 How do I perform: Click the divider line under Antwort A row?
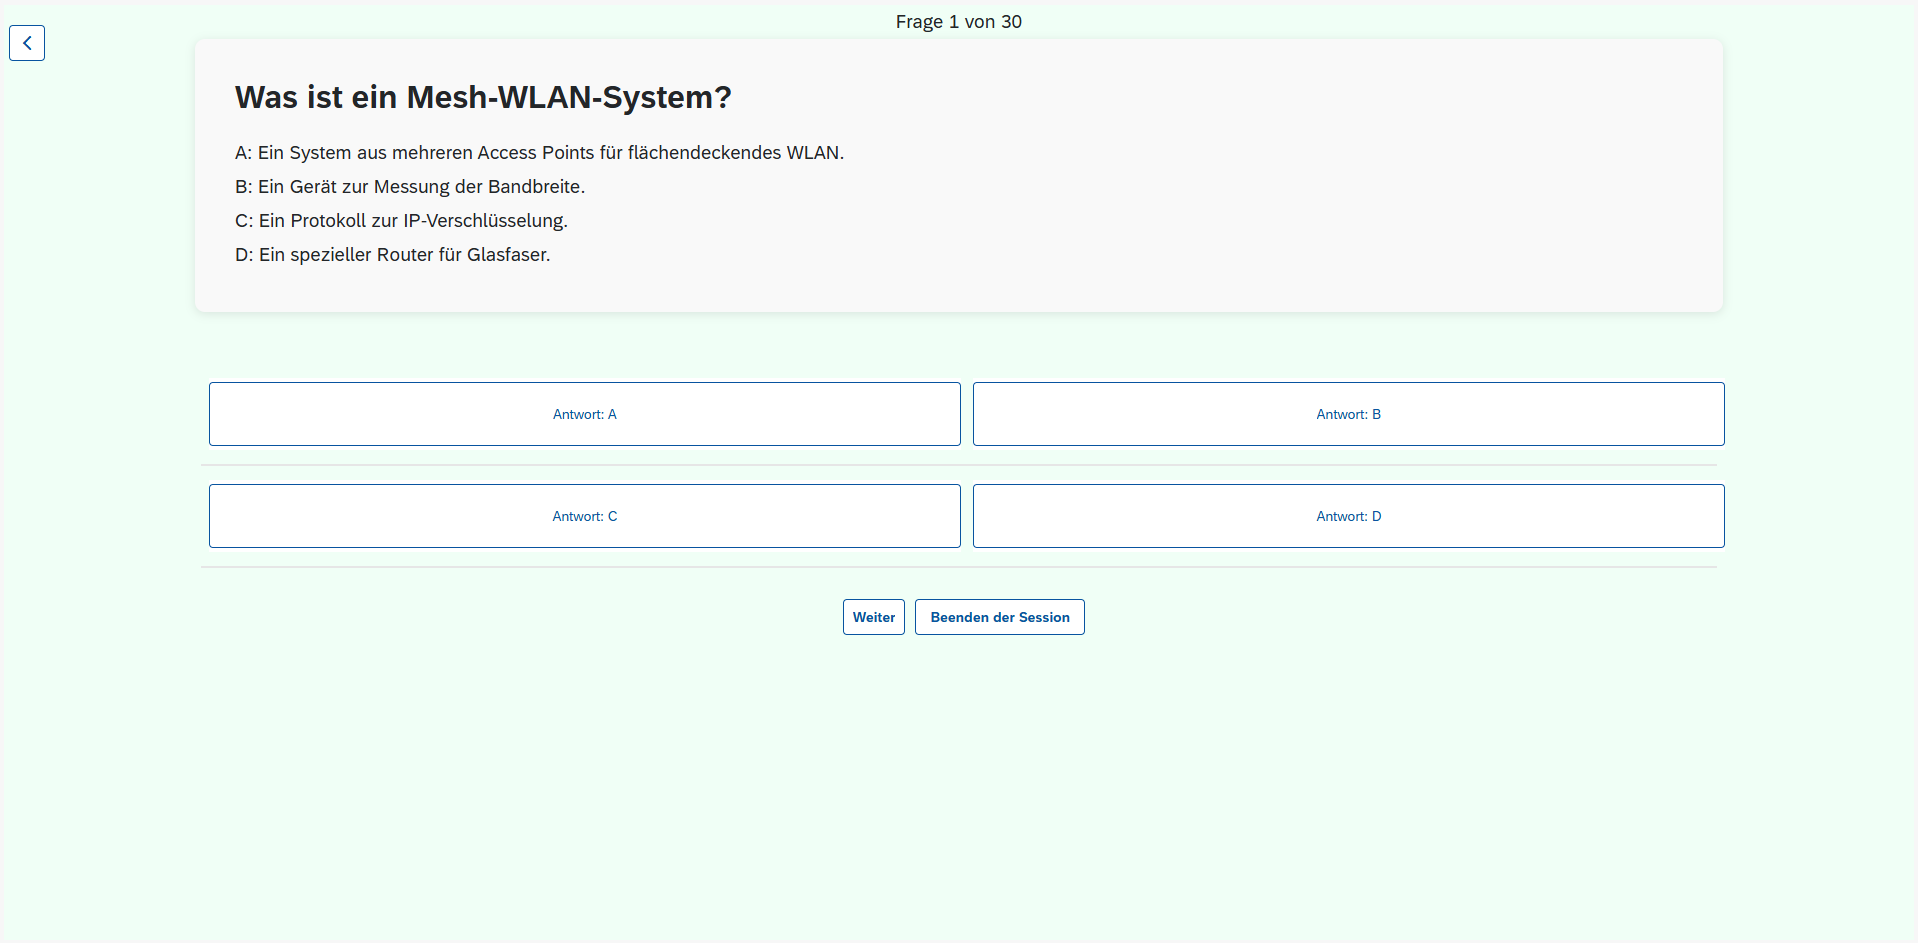tap(958, 465)
